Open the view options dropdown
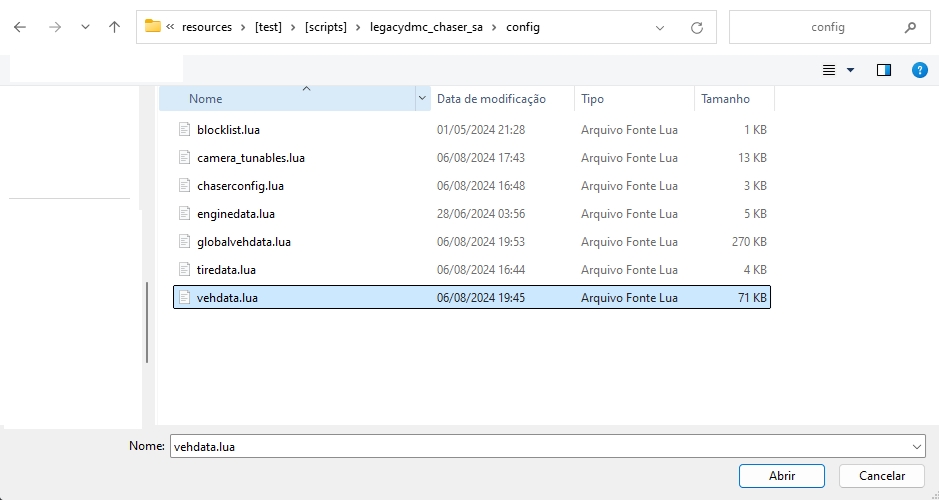Image resolution: width=939 pixels, height=500 pixels. coord(850,70)
